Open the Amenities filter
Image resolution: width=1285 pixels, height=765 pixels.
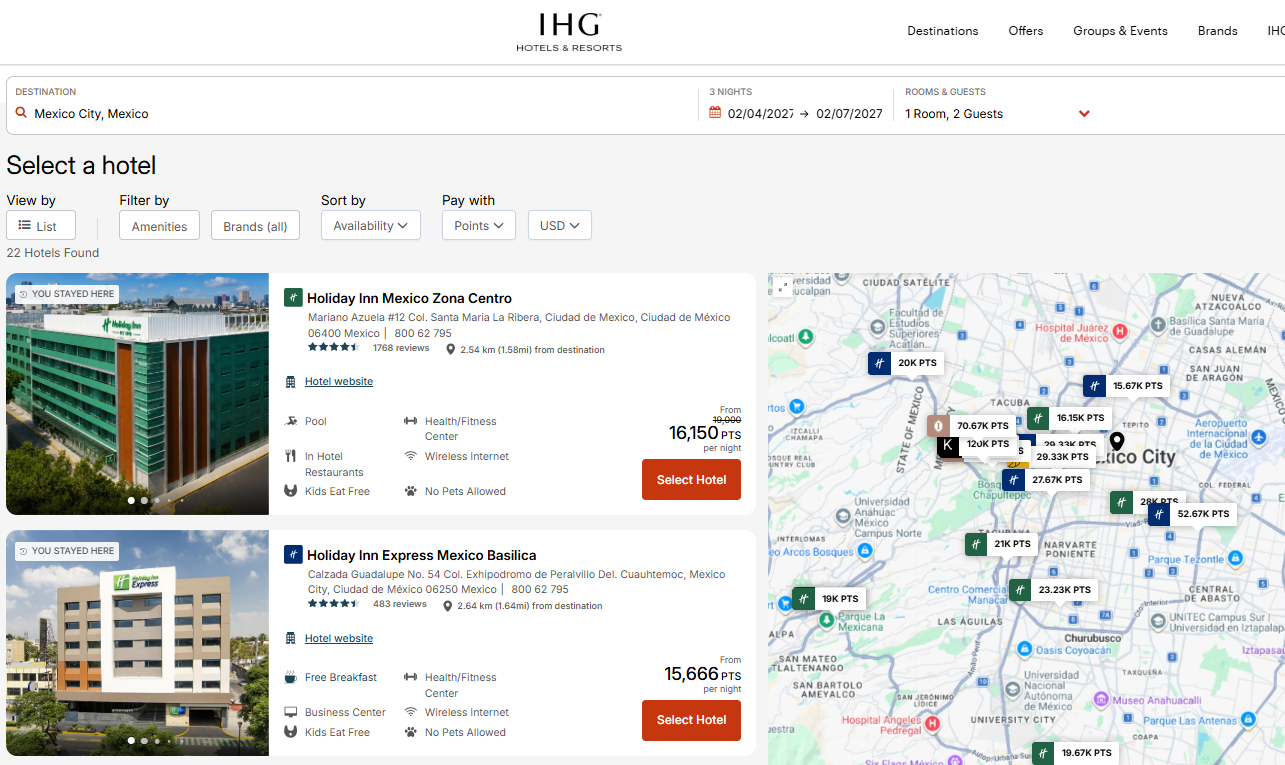click(x=160, y=226)
